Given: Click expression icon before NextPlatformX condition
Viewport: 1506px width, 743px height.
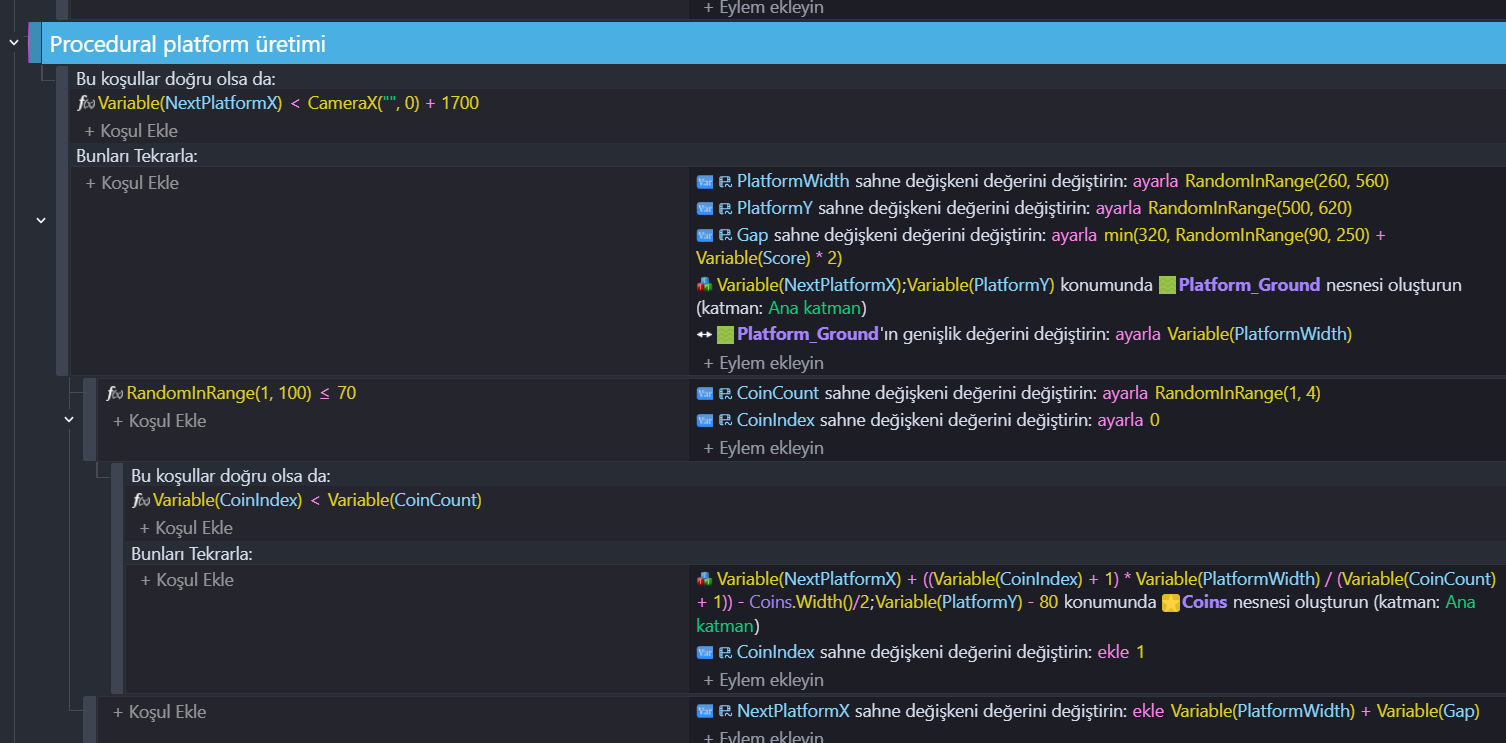Looking at the screenshot, I should 86,103.
